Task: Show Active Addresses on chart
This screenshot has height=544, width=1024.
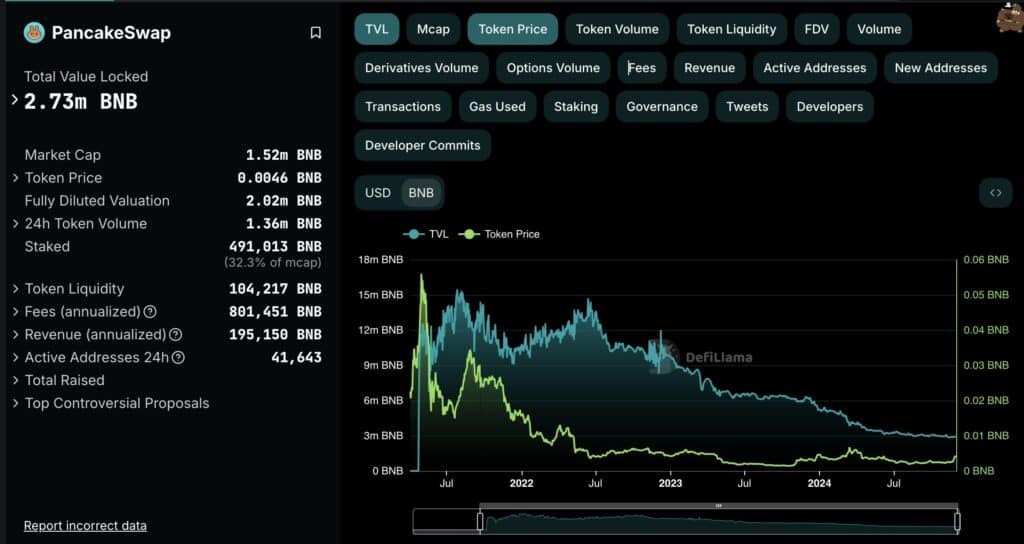Action: pyautogui.click(x=815, y=68)
